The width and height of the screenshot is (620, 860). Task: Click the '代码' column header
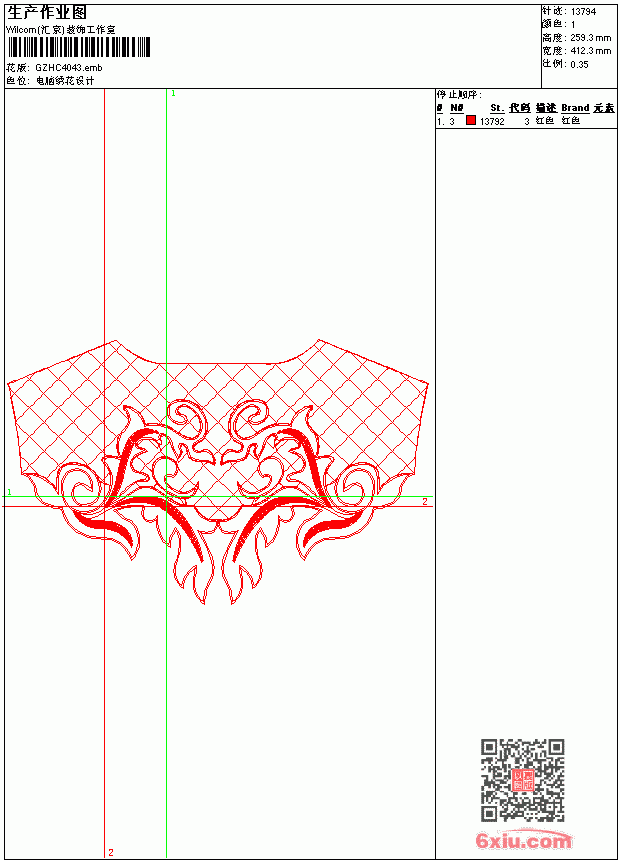[x=520, y=108]
